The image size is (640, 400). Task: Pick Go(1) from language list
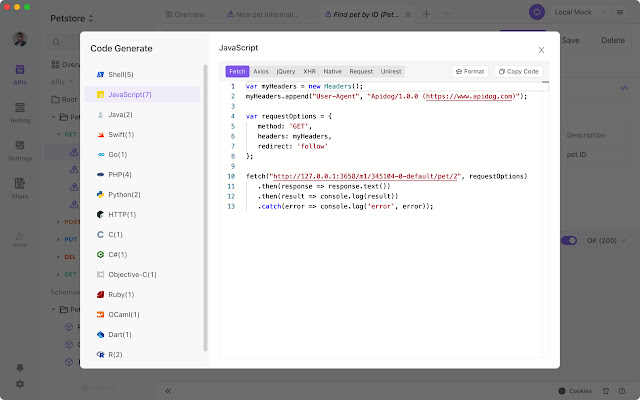(x=142, y=154)
